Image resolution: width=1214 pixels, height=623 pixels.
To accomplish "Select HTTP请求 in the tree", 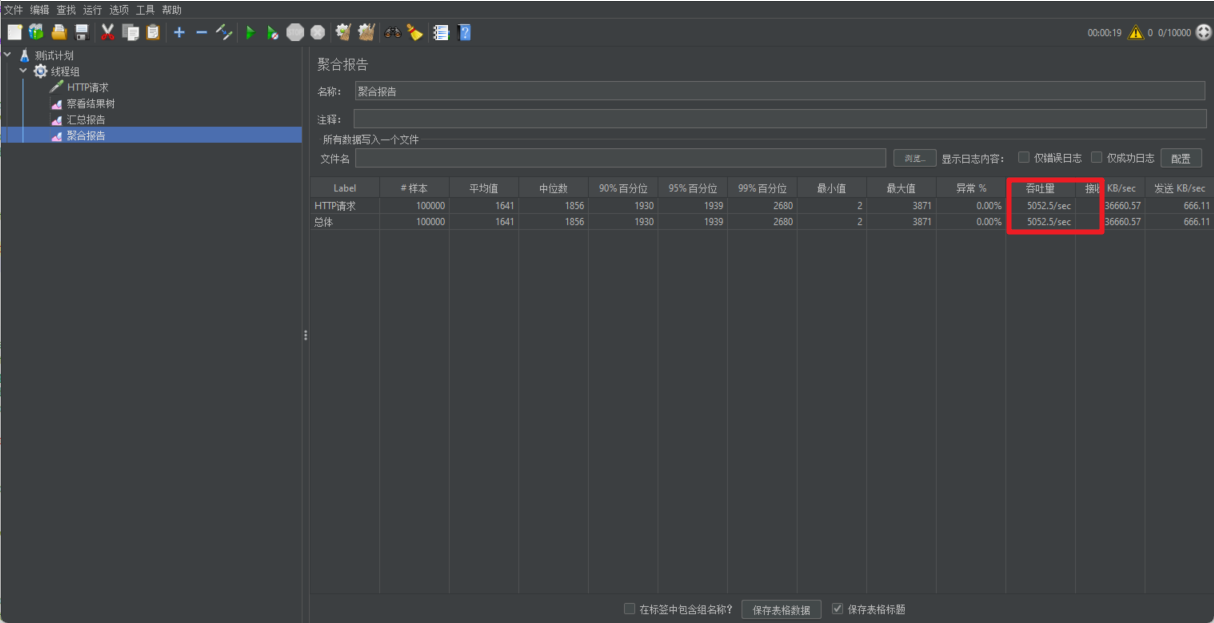I will [x=88, y=87].
